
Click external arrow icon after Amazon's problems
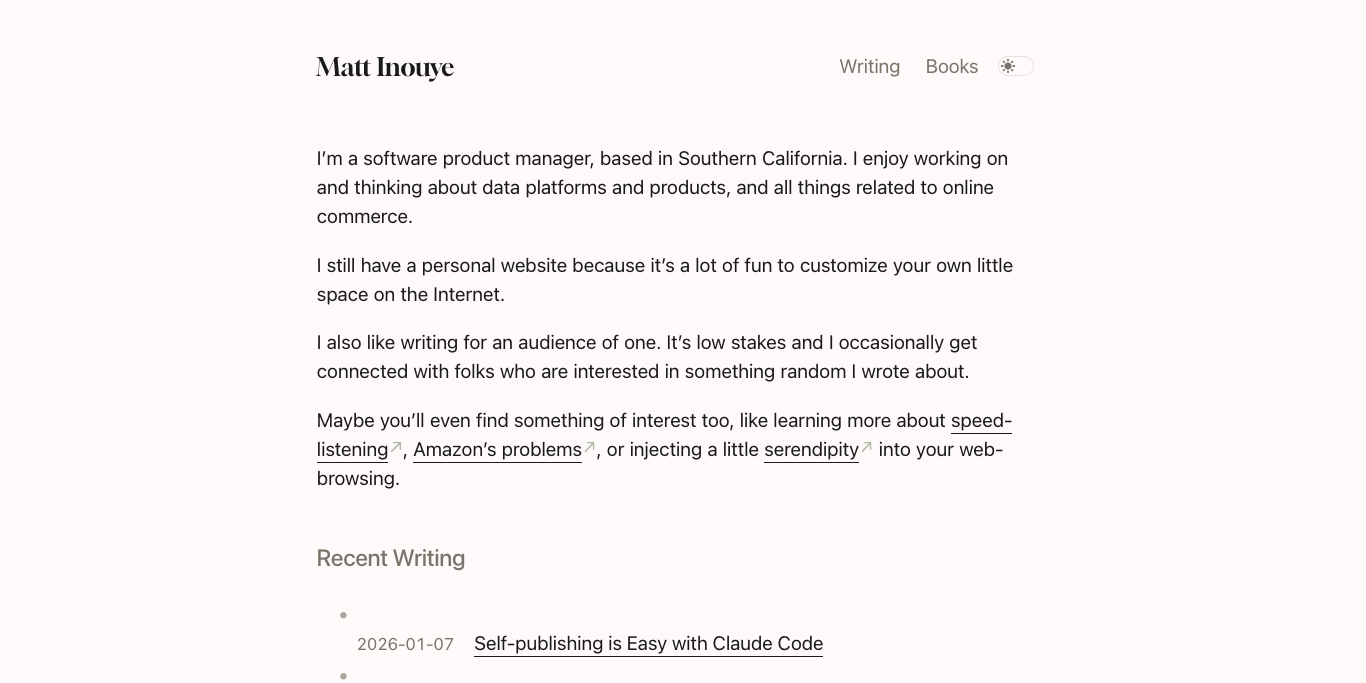[590, 448]
